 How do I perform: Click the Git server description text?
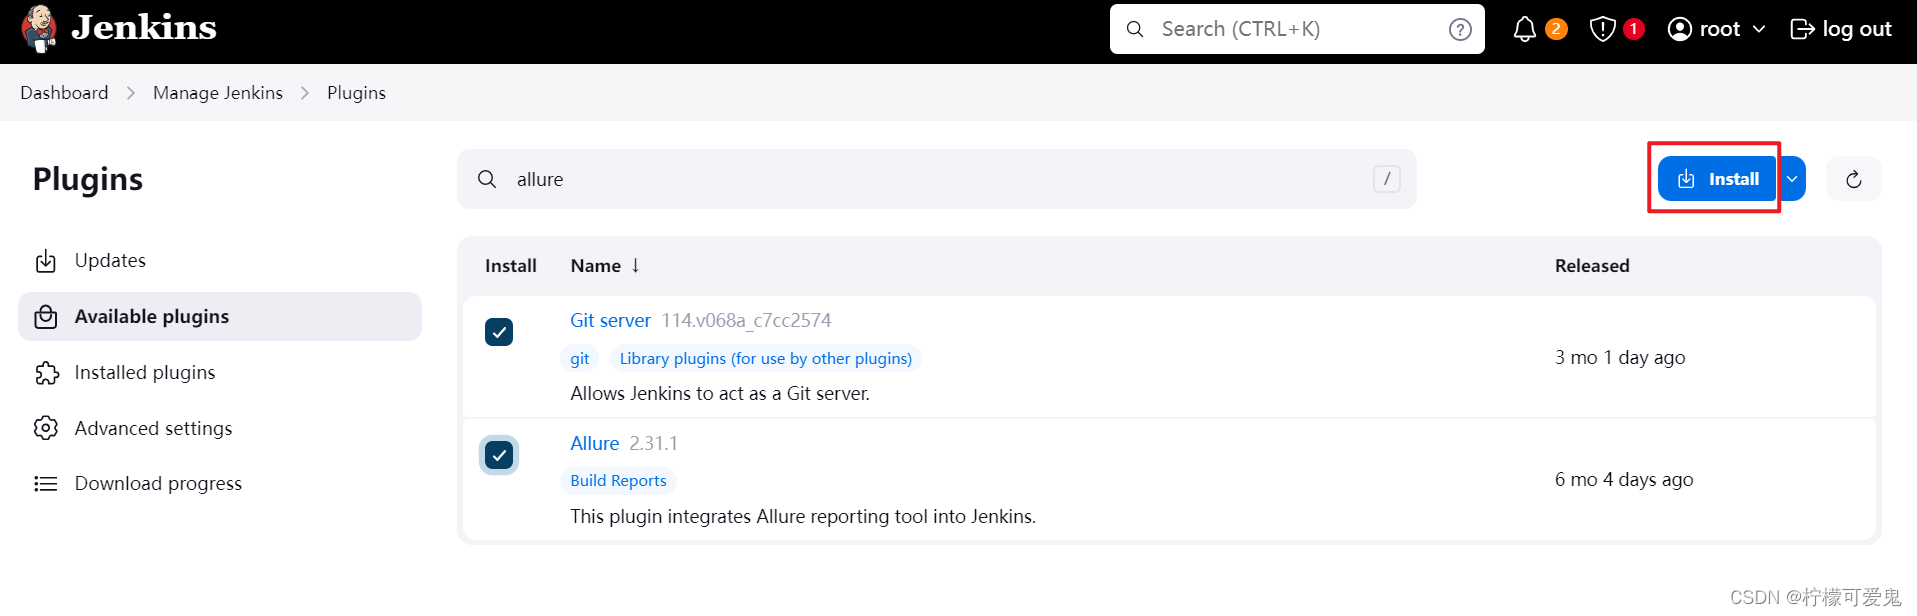pos(720,394)
